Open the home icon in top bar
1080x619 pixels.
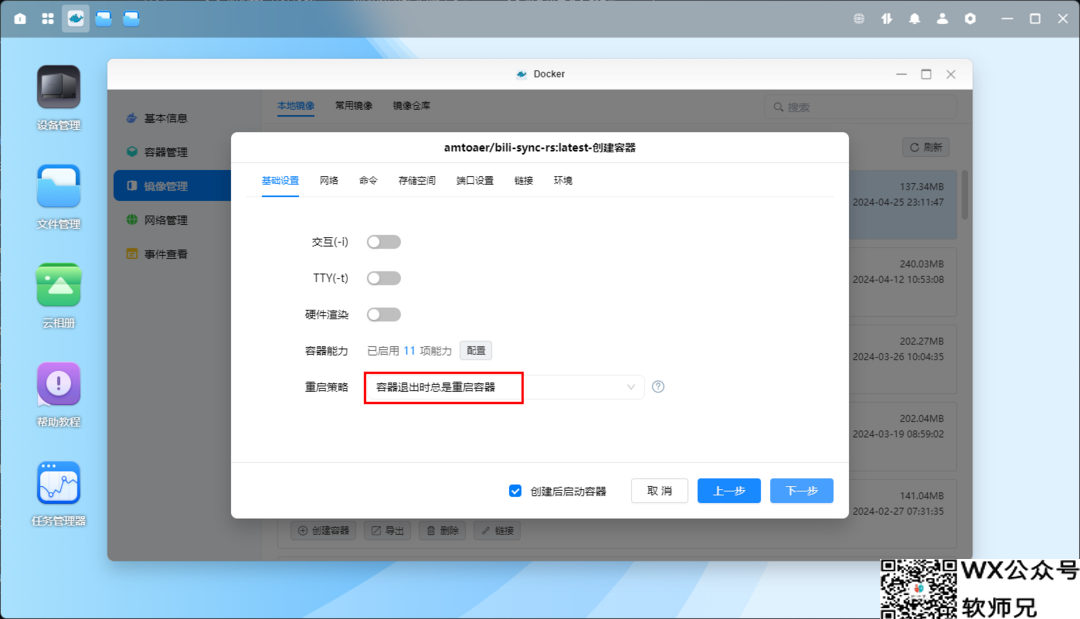coord(20,19)
